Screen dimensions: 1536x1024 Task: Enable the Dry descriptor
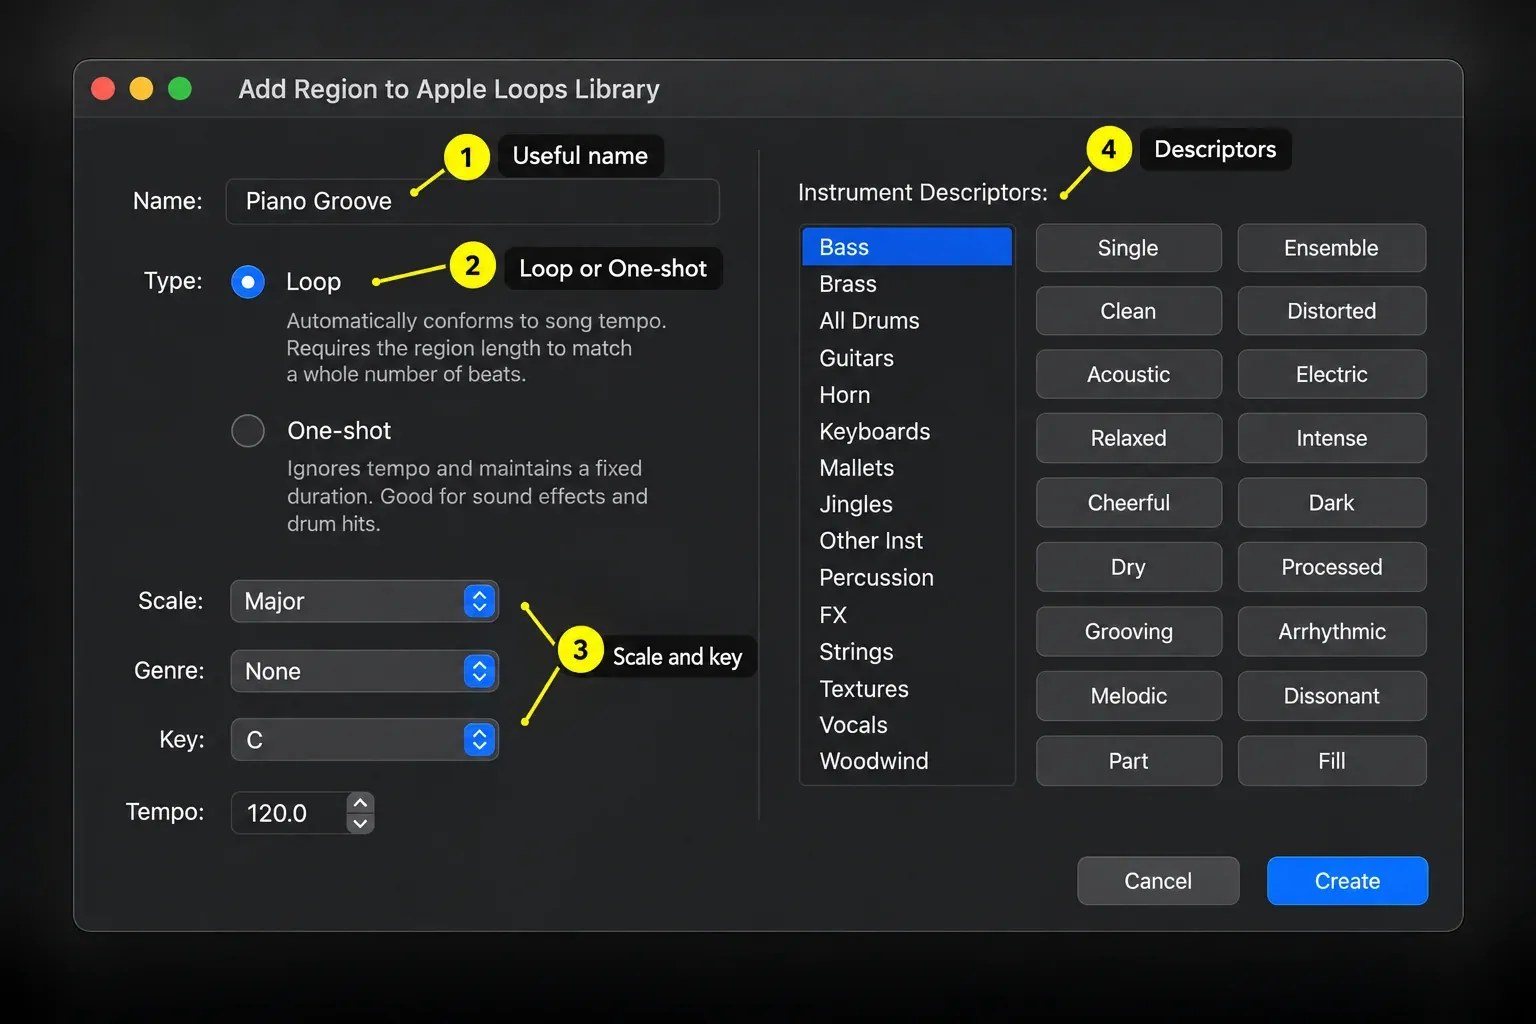pyautogui.click(x=1128, y=567)
